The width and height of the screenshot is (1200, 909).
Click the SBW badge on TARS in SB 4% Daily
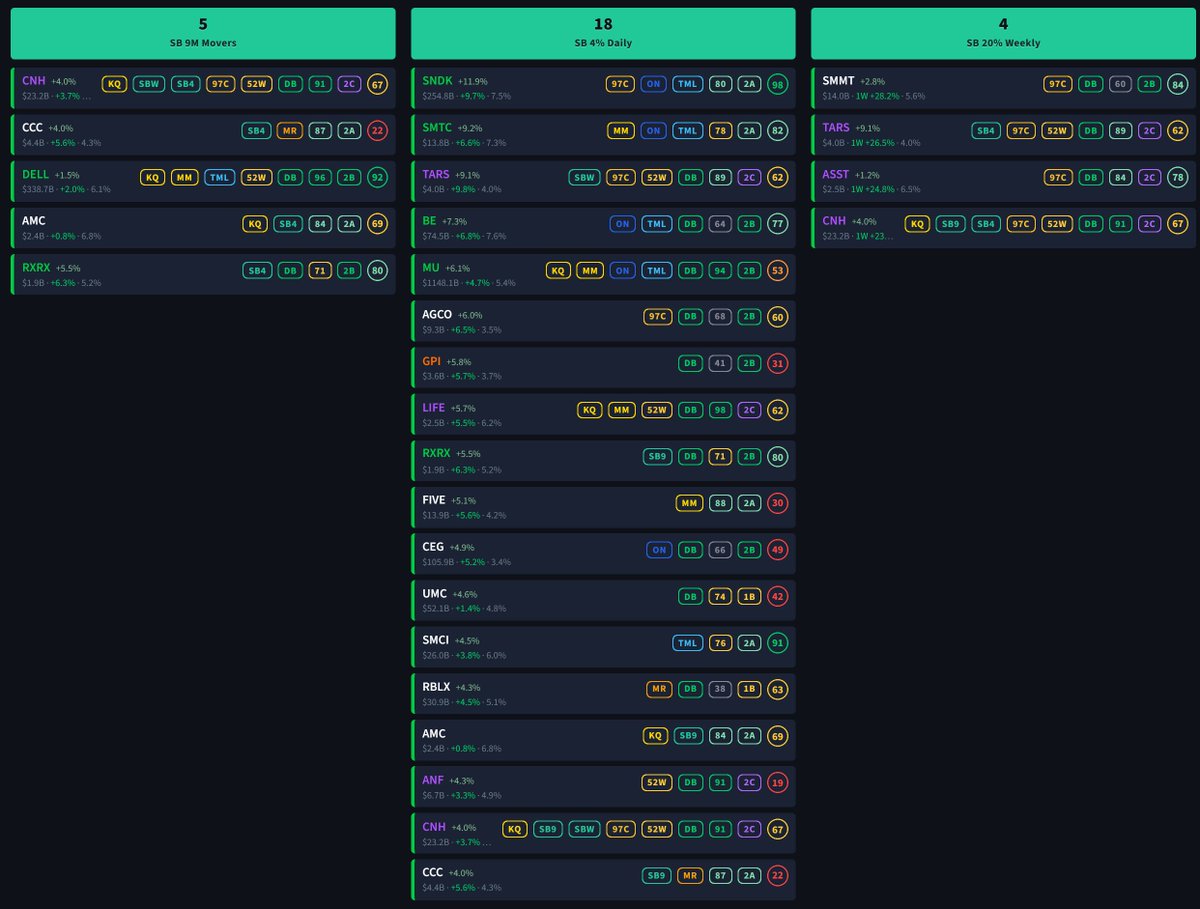(x=584, y=177)
